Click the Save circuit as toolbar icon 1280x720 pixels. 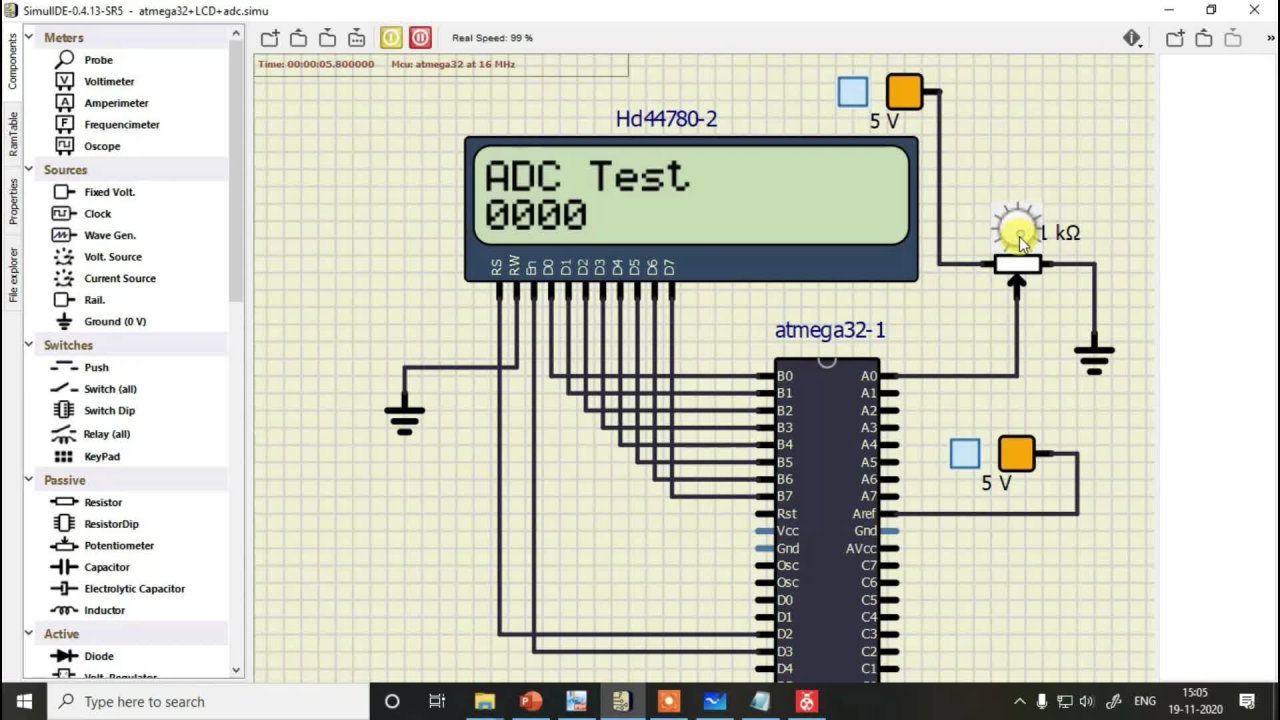pyautogui.click(x=356, y=38)
